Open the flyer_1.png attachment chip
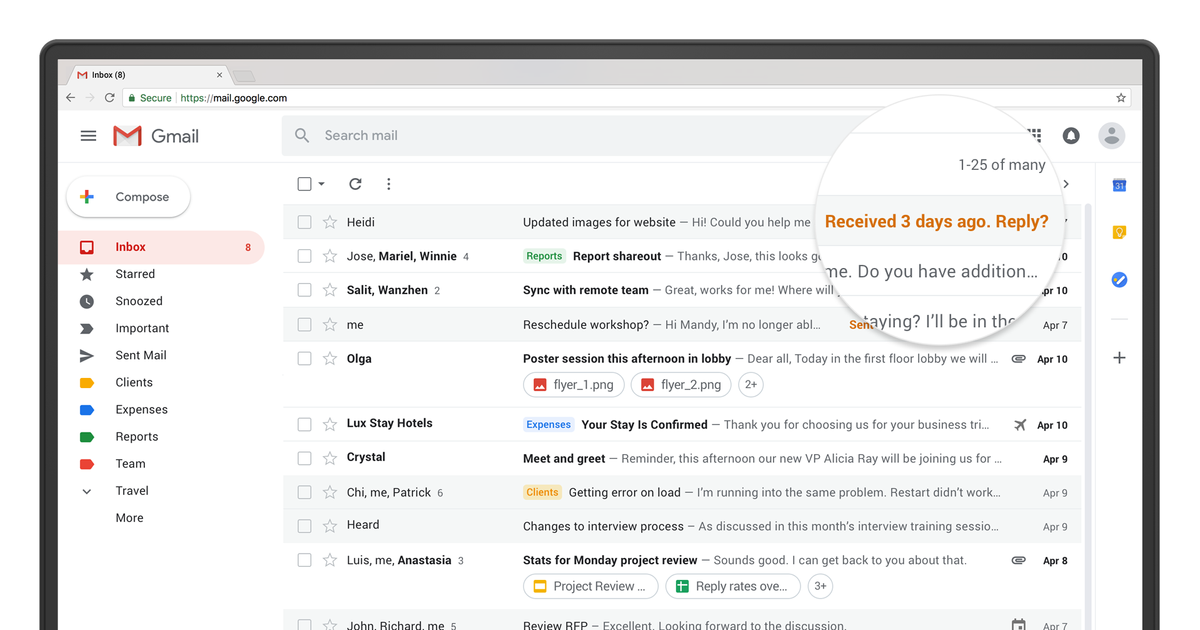 [x=574, y=385]
